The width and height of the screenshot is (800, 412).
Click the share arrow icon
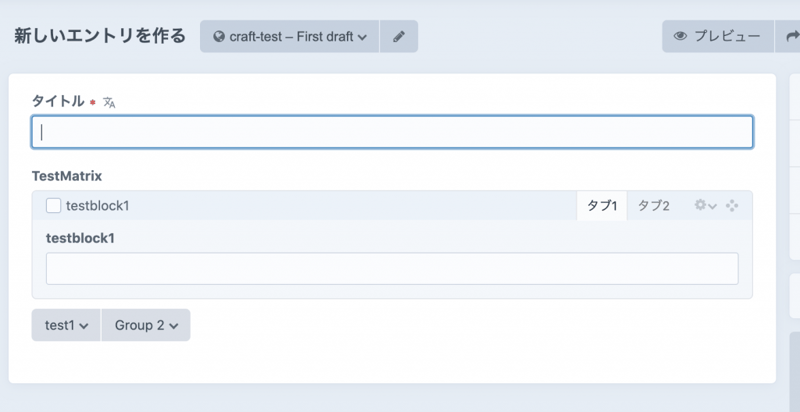[x=793, y=36]
